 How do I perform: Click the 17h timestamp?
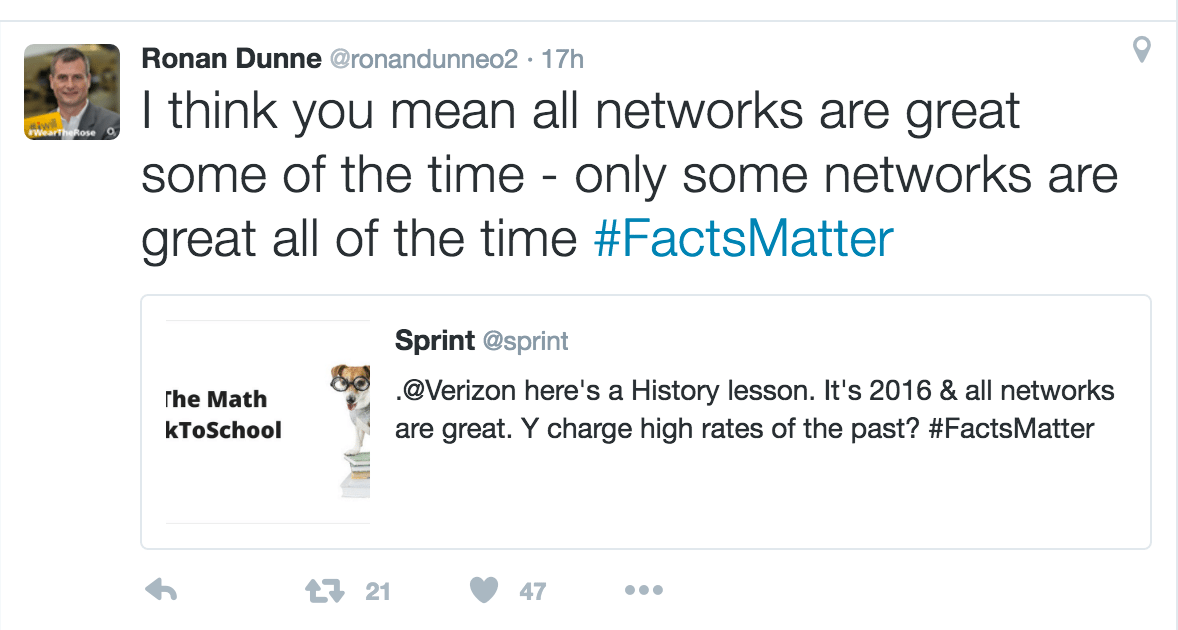[562, 59]
